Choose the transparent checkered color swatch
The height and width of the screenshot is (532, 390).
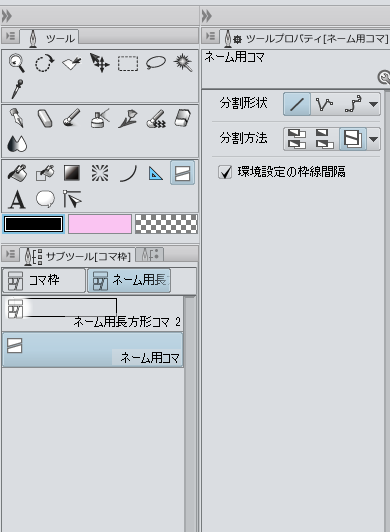point(166,224)
